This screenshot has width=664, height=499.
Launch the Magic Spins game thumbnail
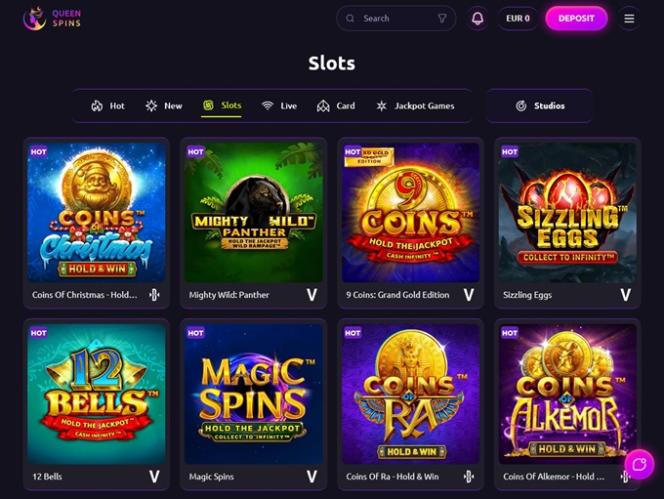254,394
